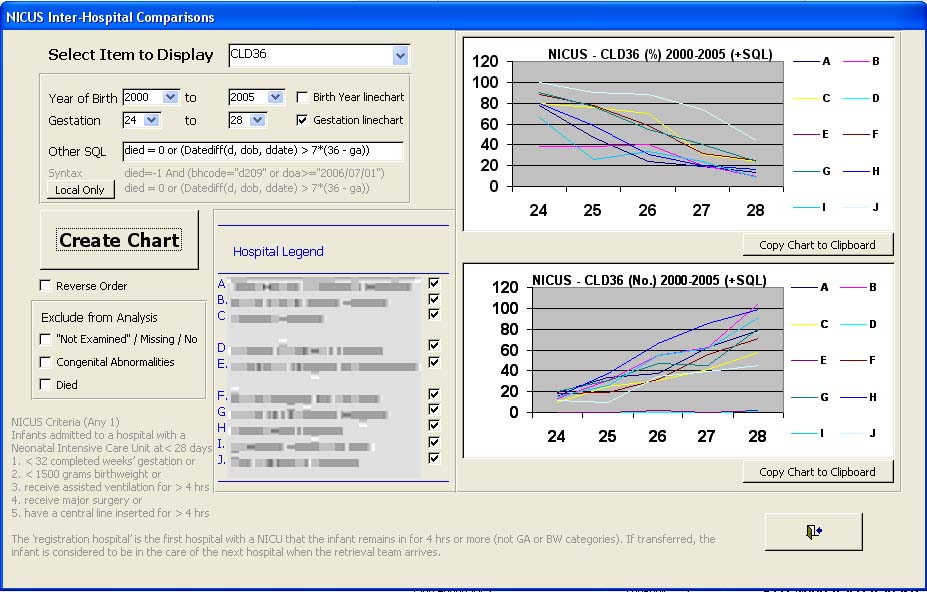Expand the Gestation end value dropdown

click(x=257, y=120)
